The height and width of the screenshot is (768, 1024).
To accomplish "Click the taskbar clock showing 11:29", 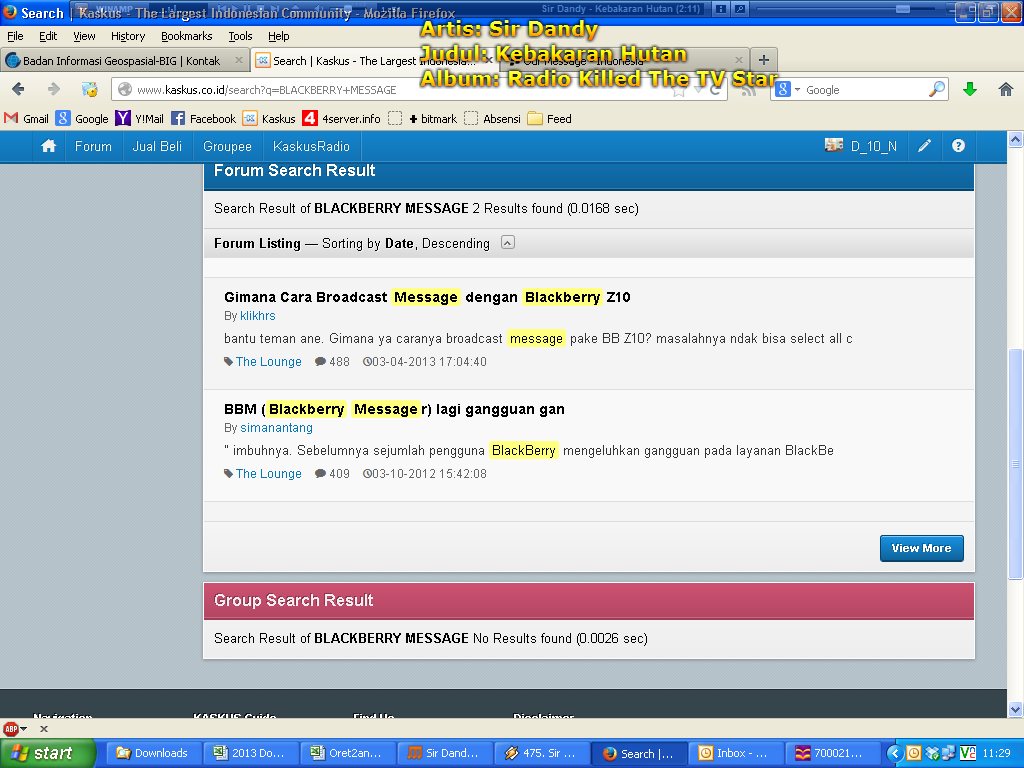I will [996, 753].
